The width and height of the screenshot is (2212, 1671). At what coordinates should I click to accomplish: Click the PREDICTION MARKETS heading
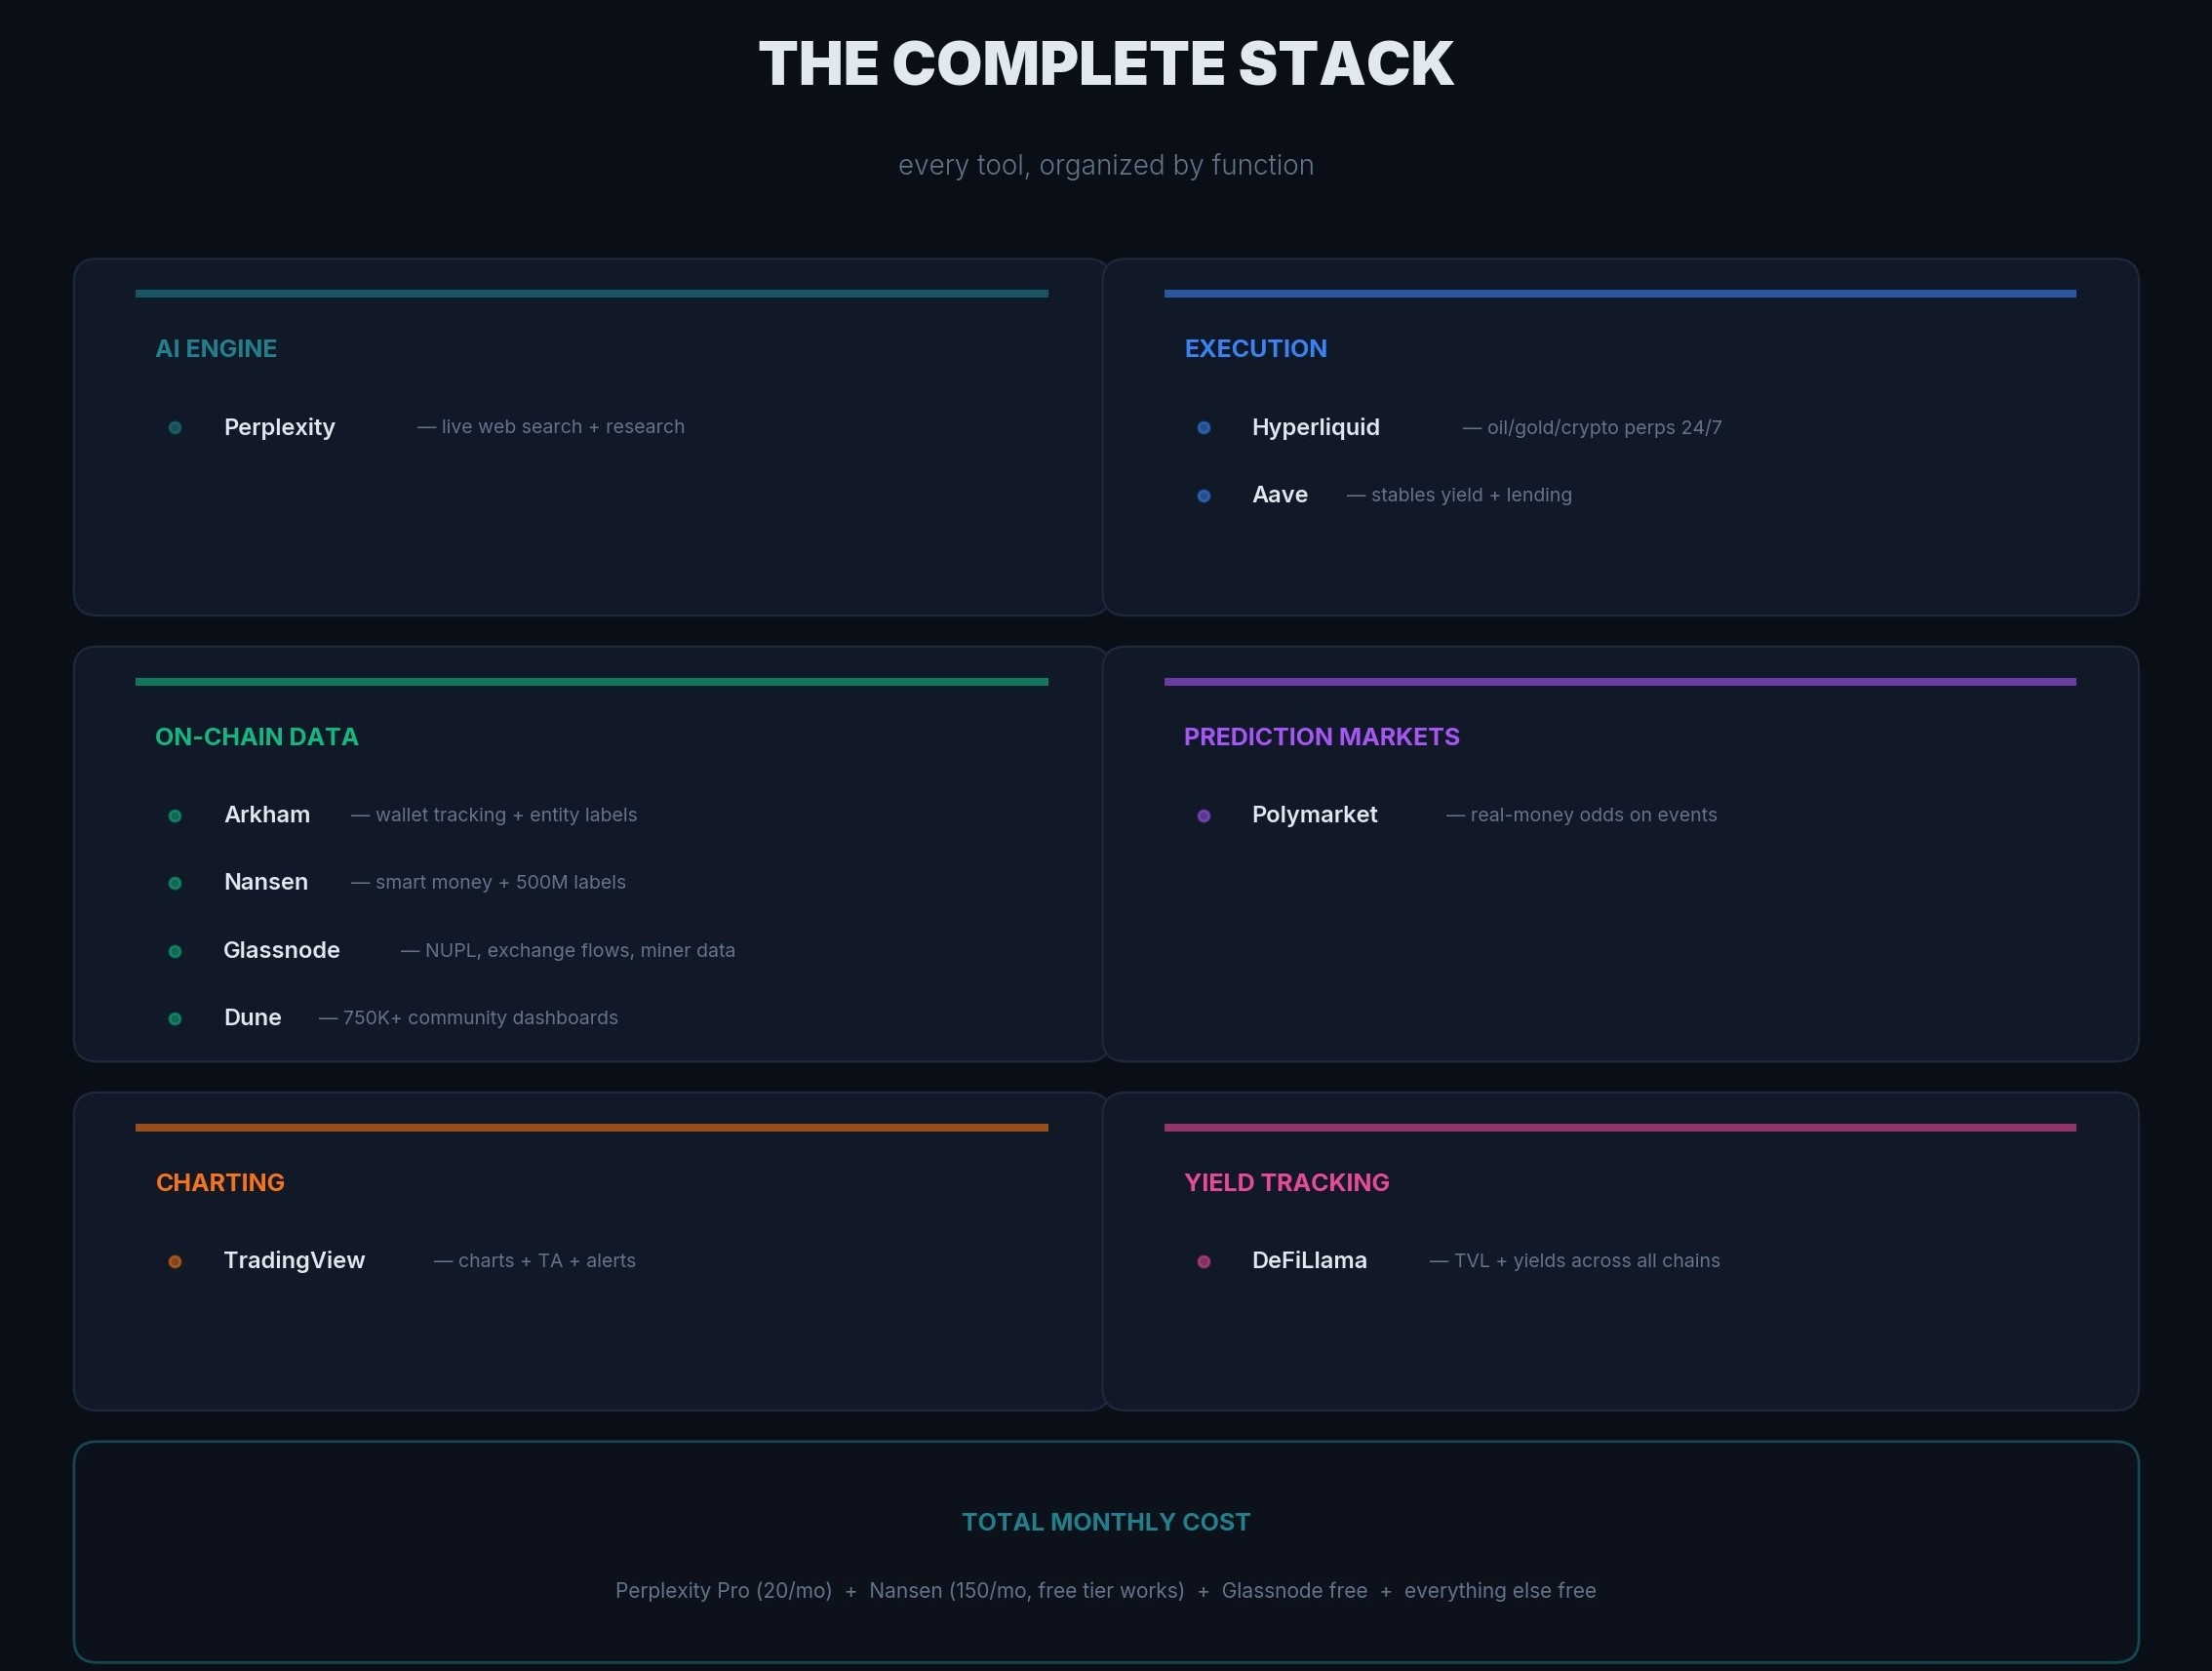tap(1321, 737)
